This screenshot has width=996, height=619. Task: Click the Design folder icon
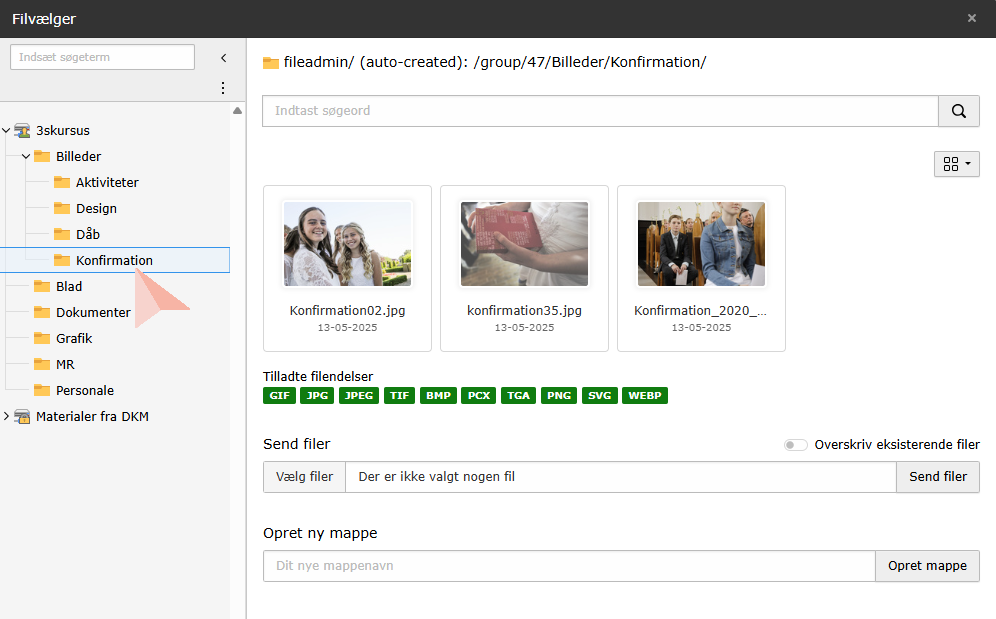point(62,208)
